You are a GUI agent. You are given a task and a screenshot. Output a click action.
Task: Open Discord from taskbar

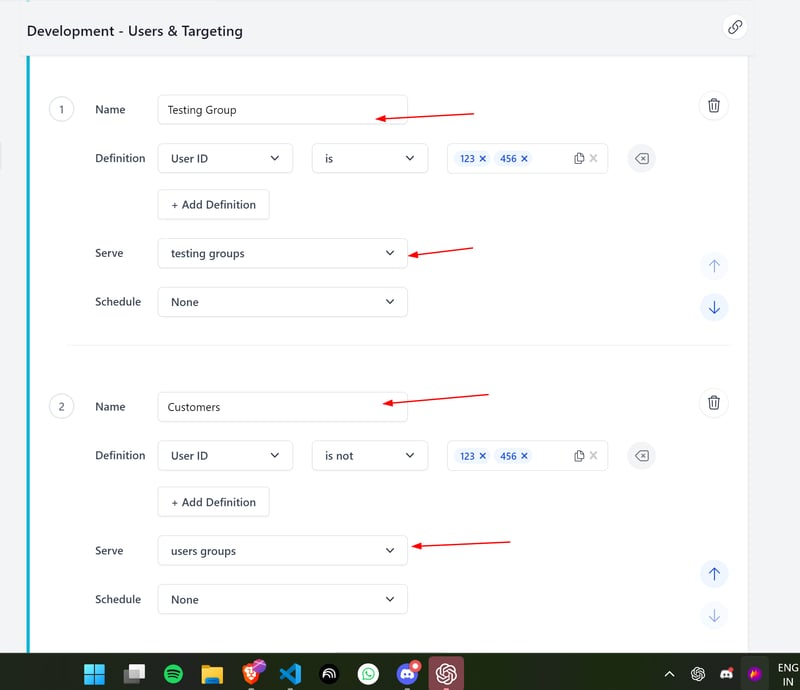pos(408,674)
